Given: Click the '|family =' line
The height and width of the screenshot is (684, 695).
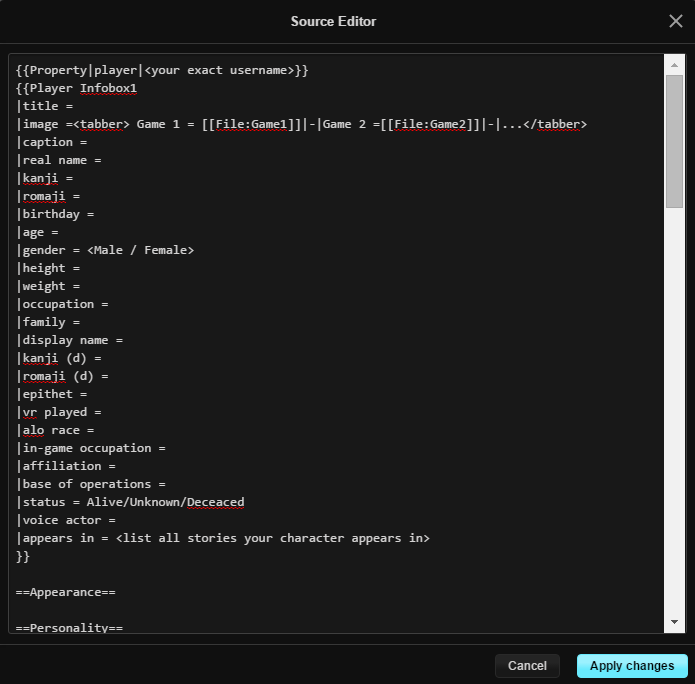Looking at the screenshot, I should pos(48,322).
